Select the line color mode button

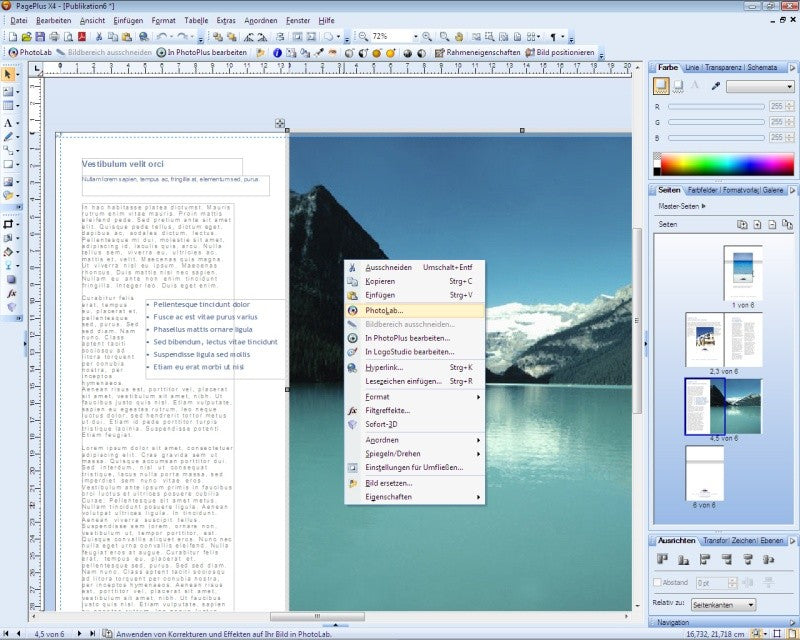pyautogui.click(x=678, y=86)
